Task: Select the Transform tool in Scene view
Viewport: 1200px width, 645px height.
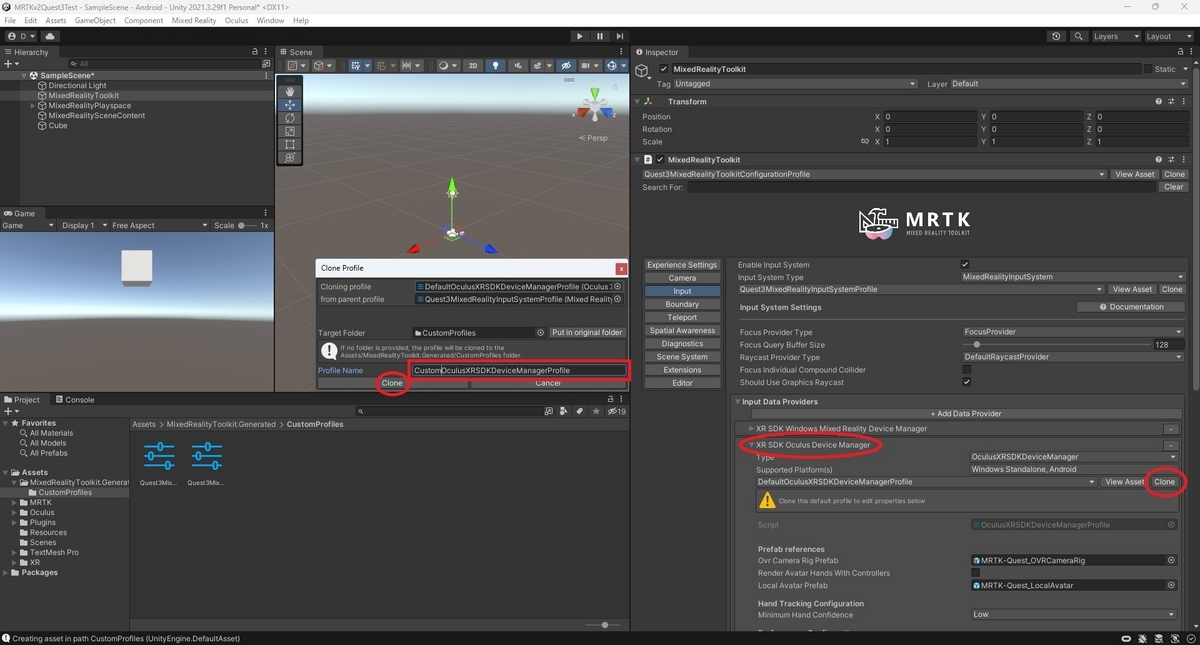Action: coord(290,157)
